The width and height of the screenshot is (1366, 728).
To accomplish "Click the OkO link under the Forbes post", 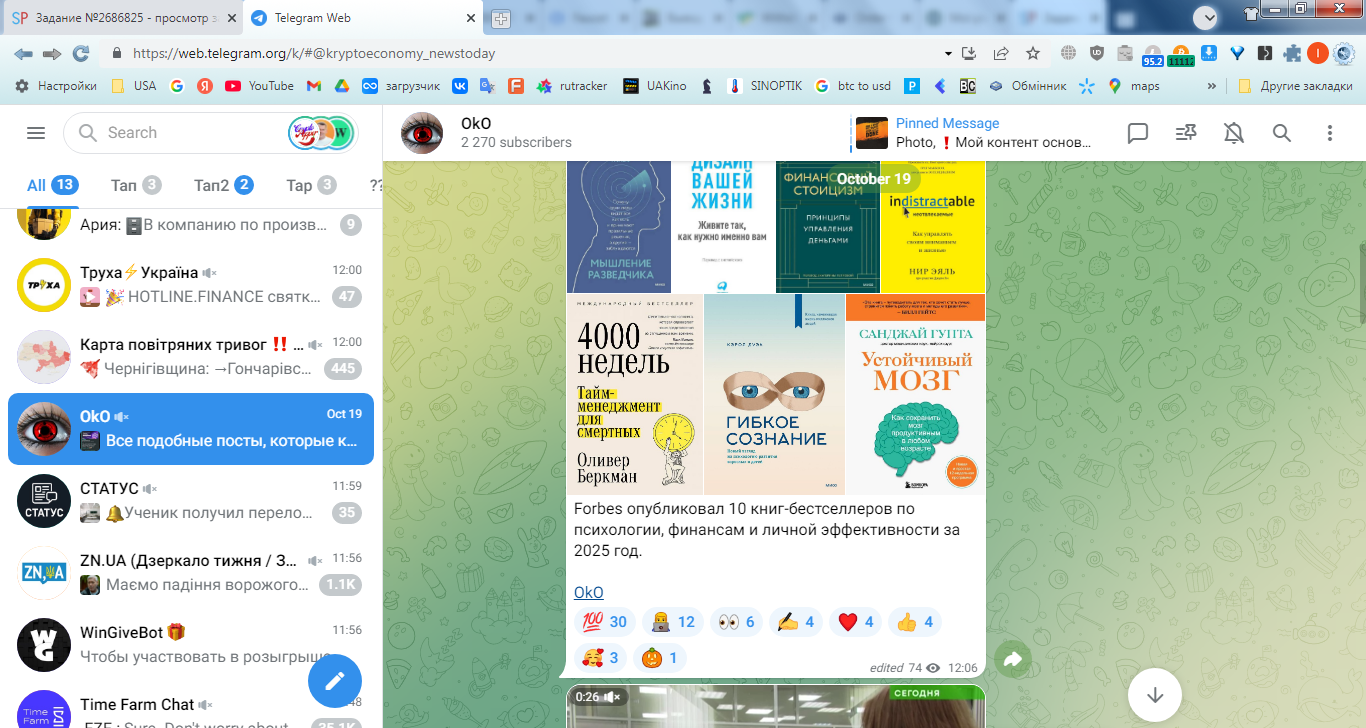I will [x=589, y=593].
